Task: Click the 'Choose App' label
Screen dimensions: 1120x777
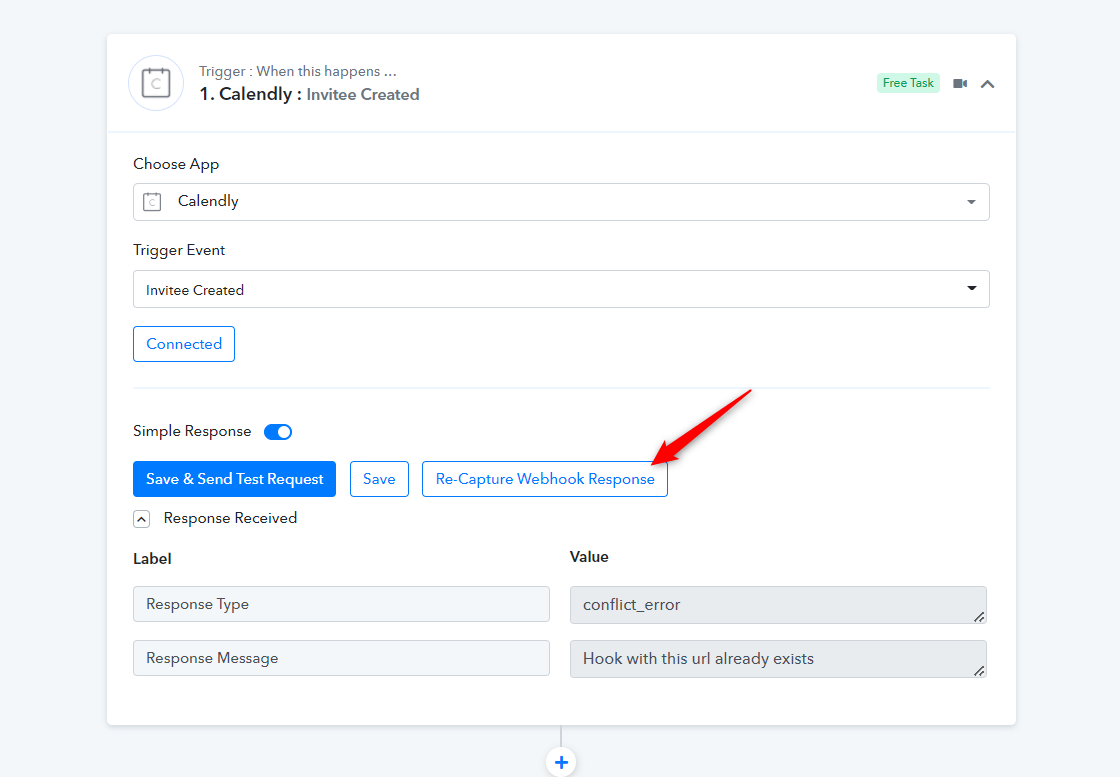Action: tap(176, 164)
